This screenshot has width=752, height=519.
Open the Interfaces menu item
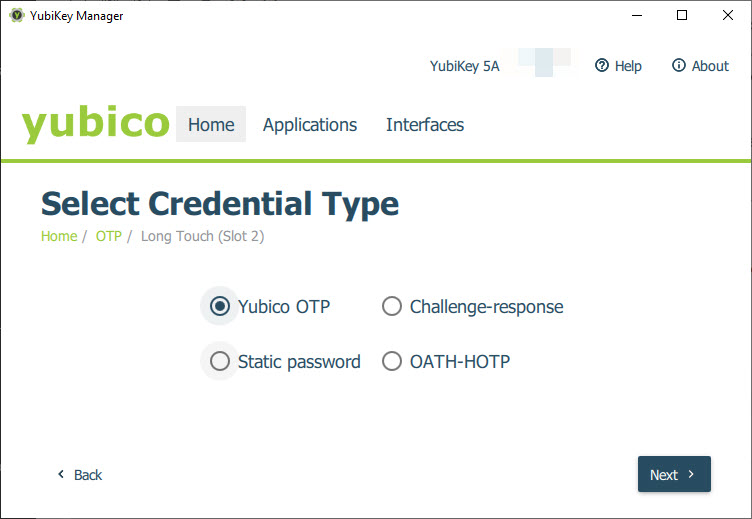coord(425,124)
